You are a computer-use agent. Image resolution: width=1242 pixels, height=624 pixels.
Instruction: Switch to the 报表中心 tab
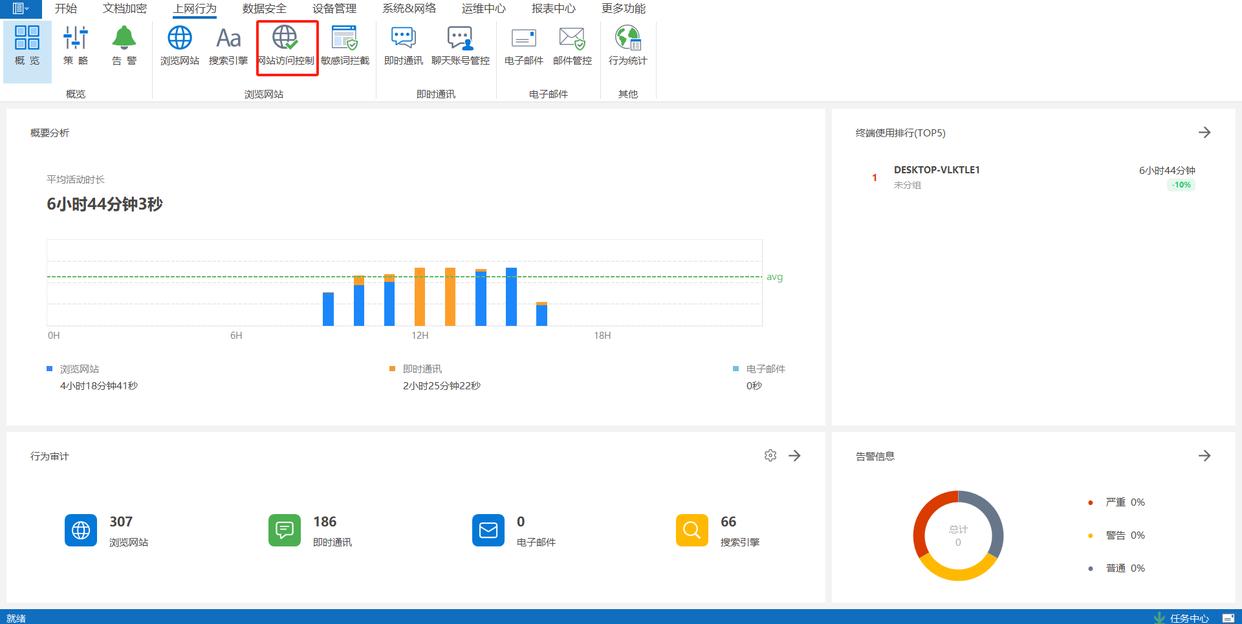pyautogui.click(x=553, y=8)
